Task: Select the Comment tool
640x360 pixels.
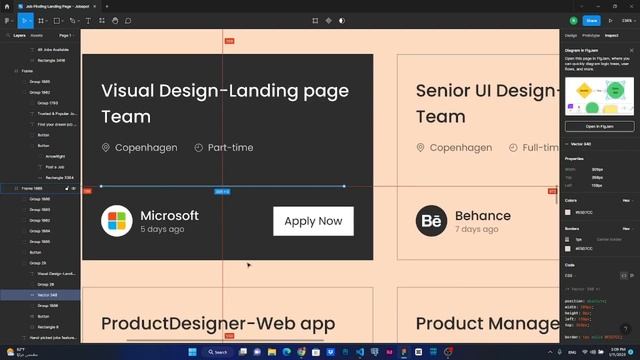Action: tap(128, 20)
